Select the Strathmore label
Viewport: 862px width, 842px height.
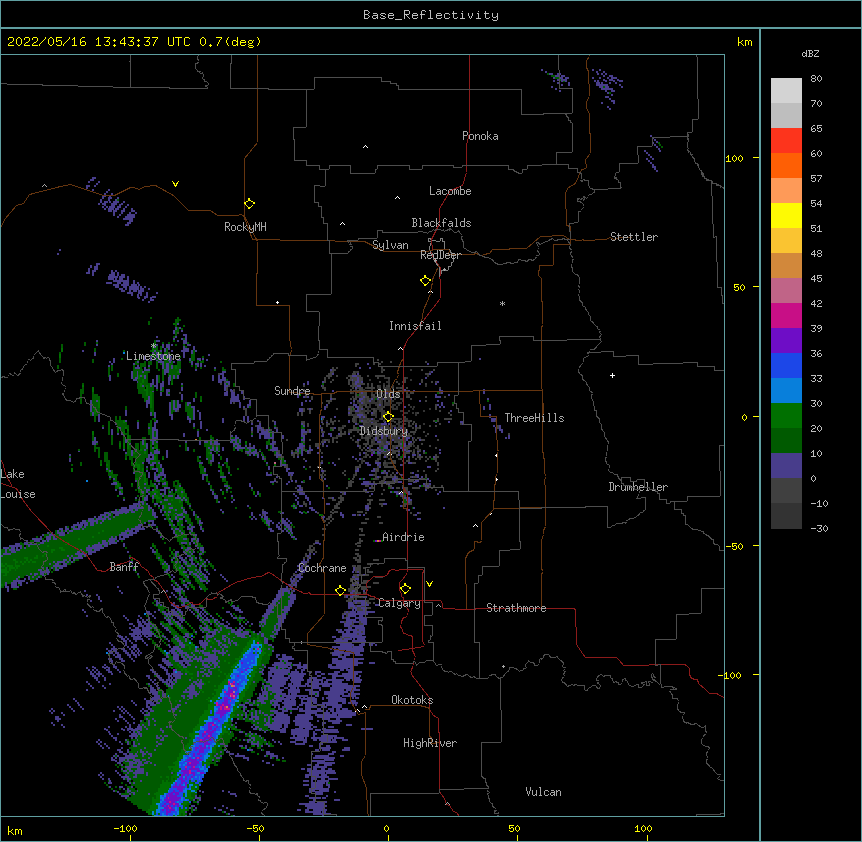coord(516,608)
